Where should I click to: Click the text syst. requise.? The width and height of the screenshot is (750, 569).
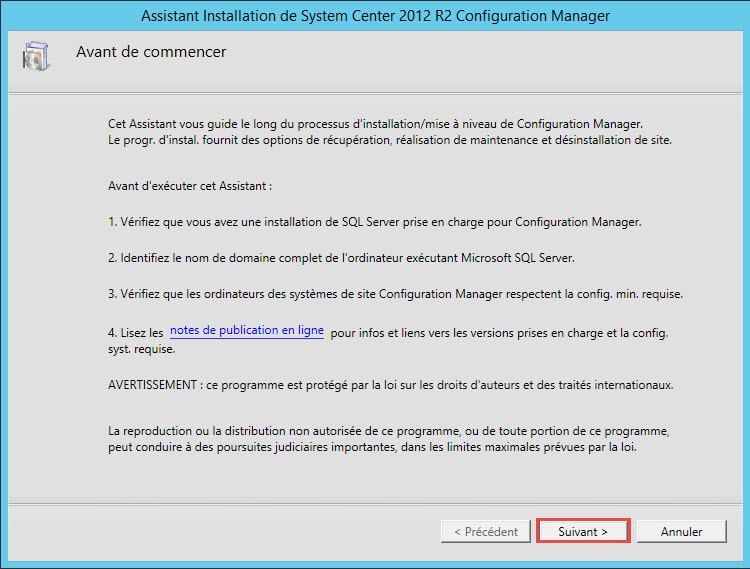click(142, 349)
